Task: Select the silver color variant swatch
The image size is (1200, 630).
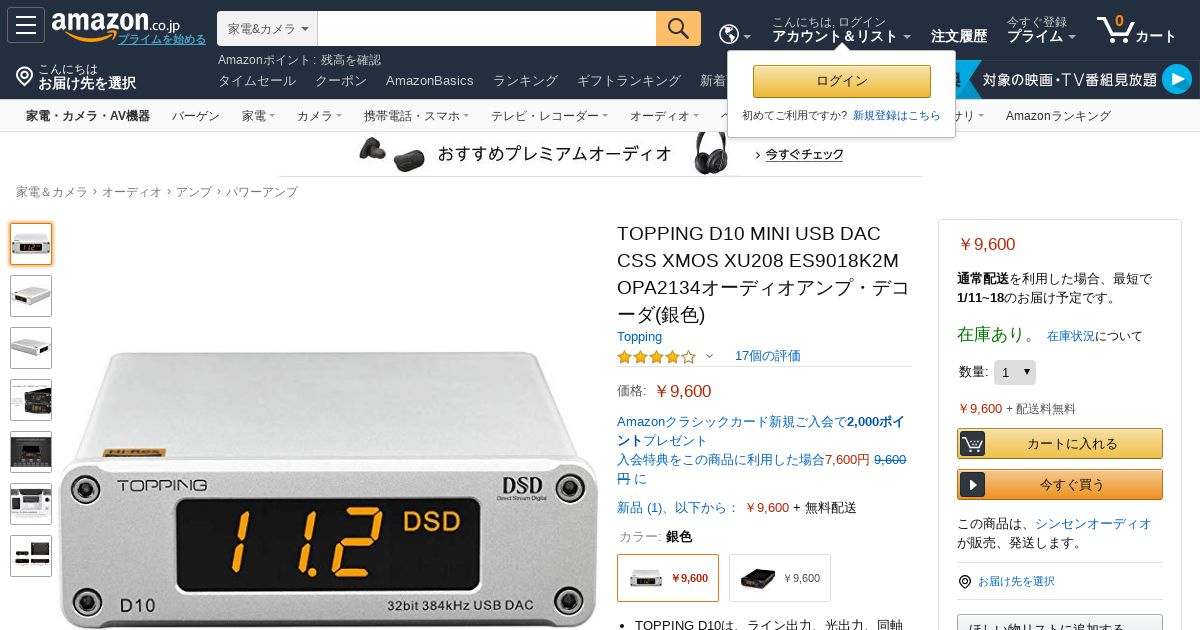Action: coord(668,578)
